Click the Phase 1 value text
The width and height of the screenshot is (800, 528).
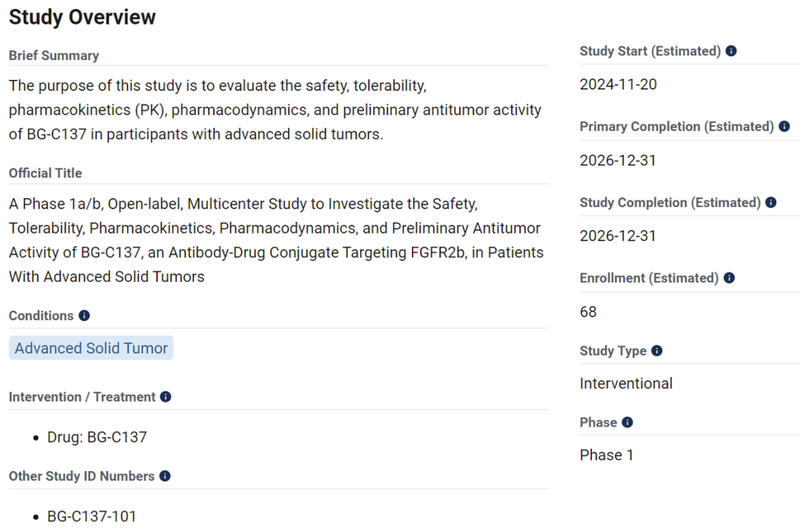click(607, 456)
